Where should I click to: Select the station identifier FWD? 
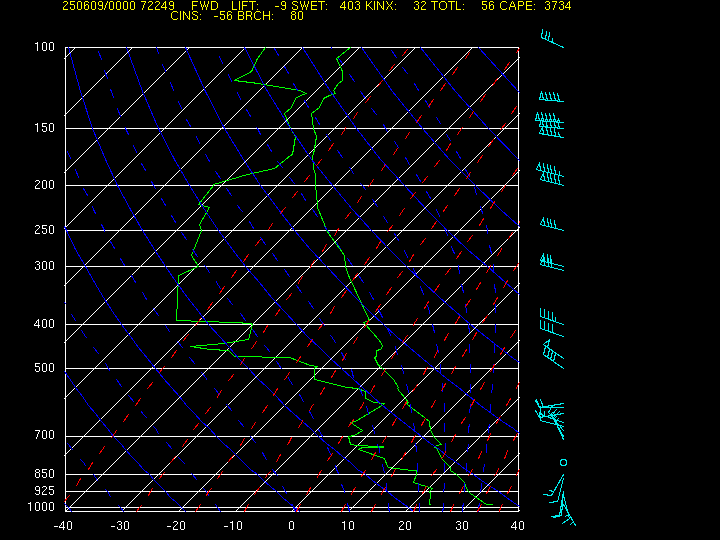click(205, 6)
